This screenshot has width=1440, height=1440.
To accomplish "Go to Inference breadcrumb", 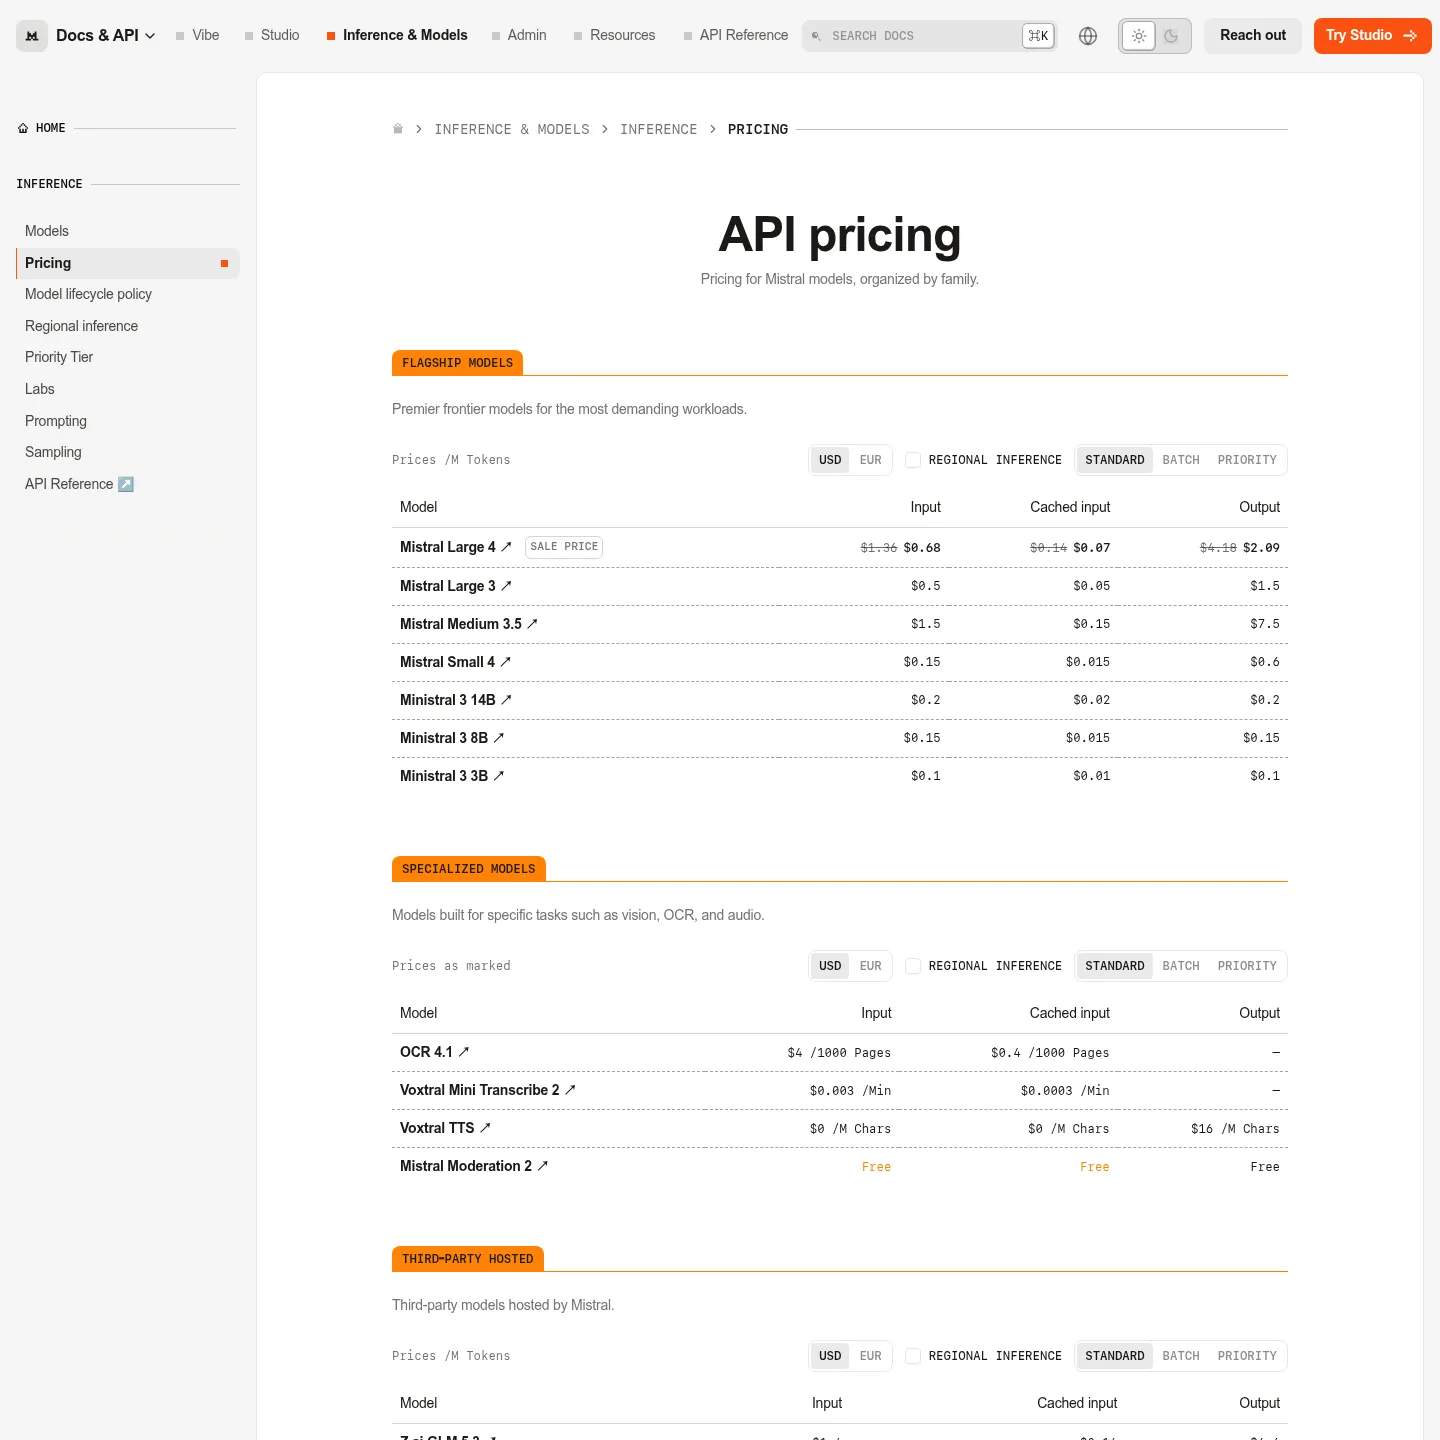I will click(x=658, y=129).
